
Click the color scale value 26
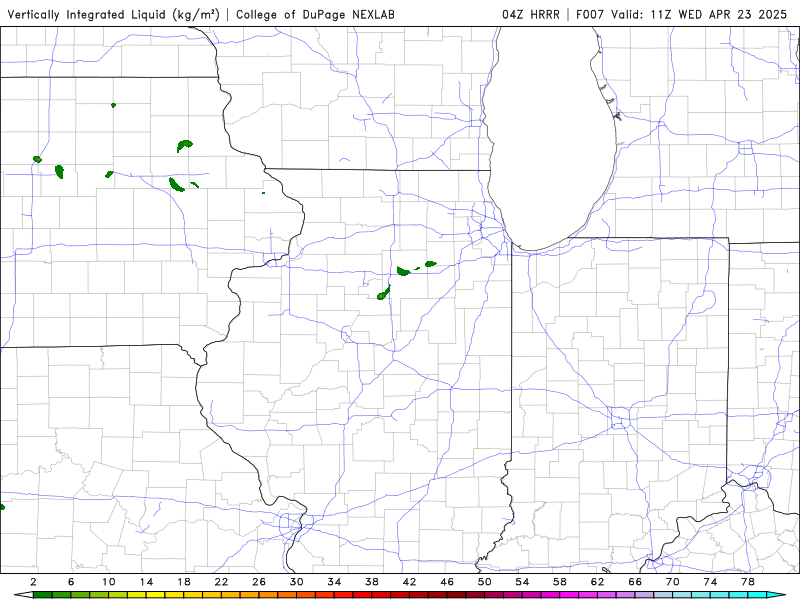click(259, 582)
